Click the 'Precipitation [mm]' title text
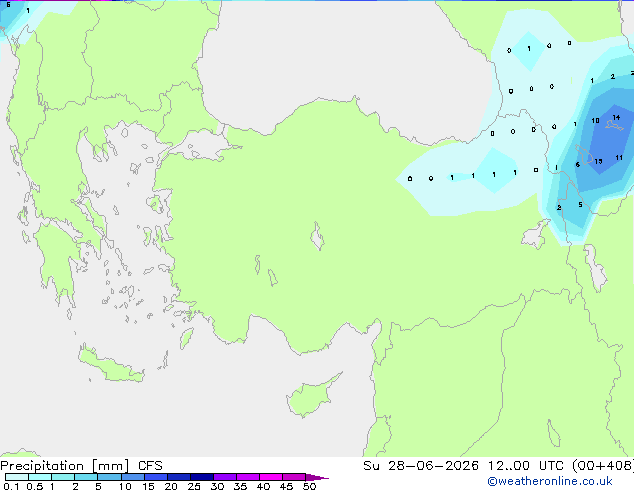Screen dimensions: 634x490 [x=65, y=466]
